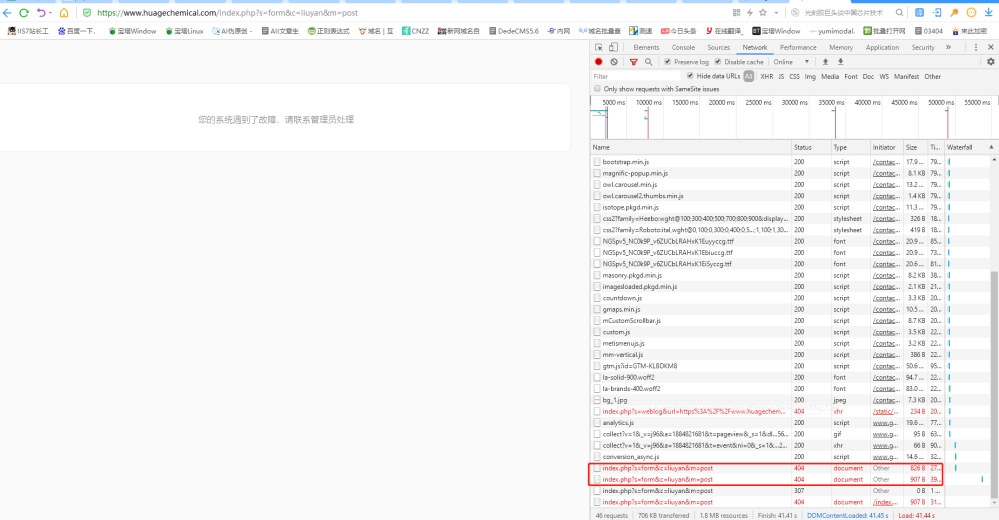Open the dropdown arrow beside the star
The image size is (999, 520).
pos(776,13)
